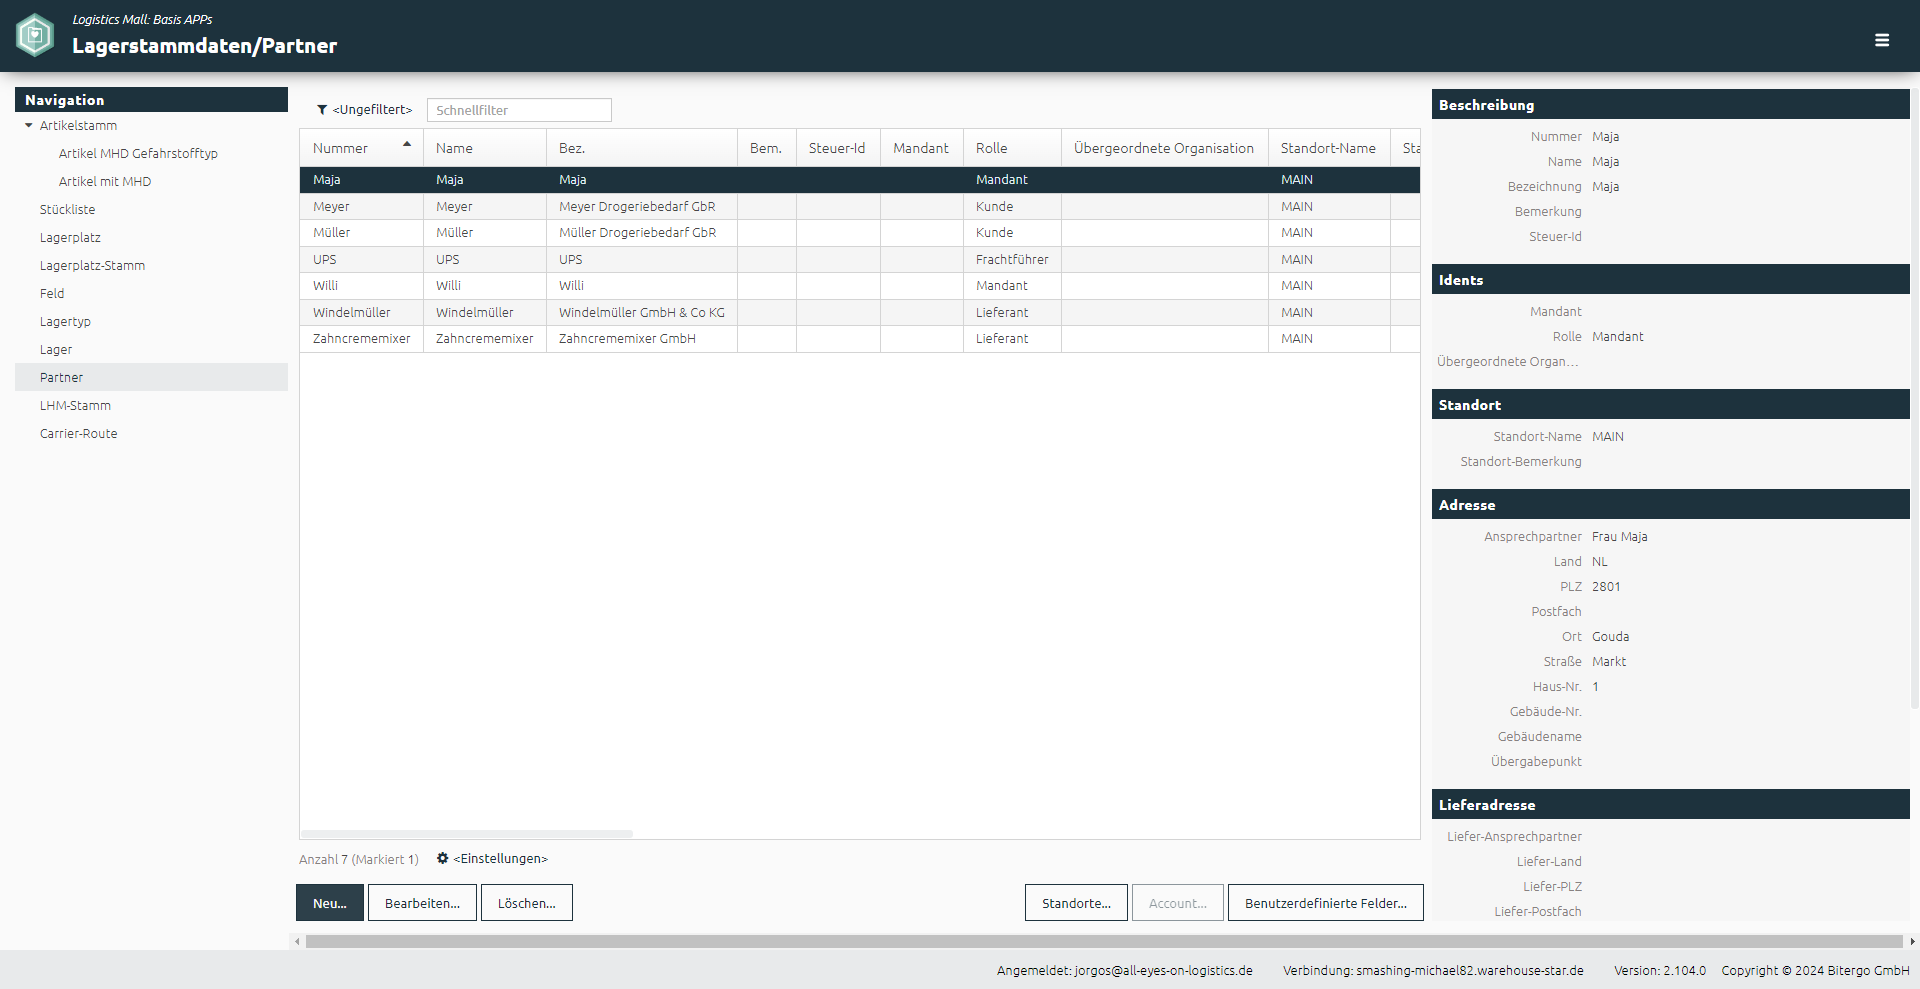
Task: Collapse the Artikelstamm tree node
Action: pyautogui.click(x=29, y=125)
